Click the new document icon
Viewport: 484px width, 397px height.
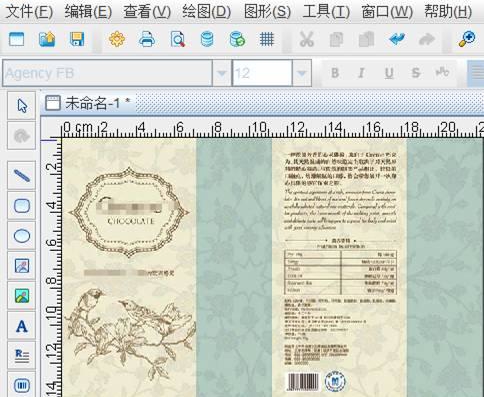pyautogui.click(x=16, y=39)
